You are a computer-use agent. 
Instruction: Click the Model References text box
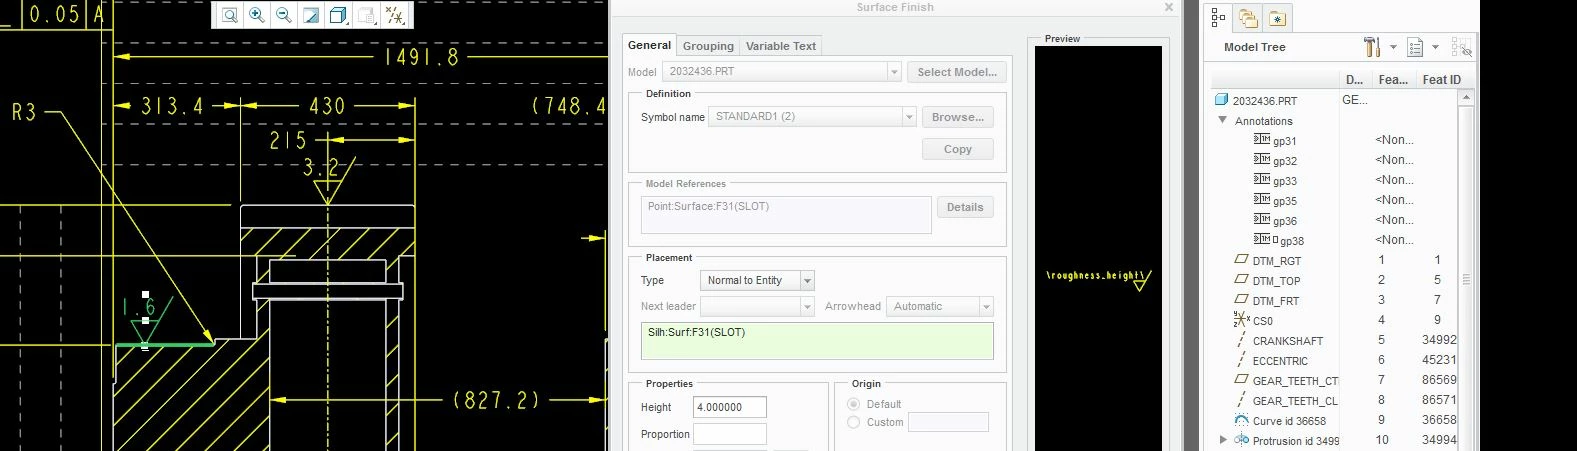786,215
